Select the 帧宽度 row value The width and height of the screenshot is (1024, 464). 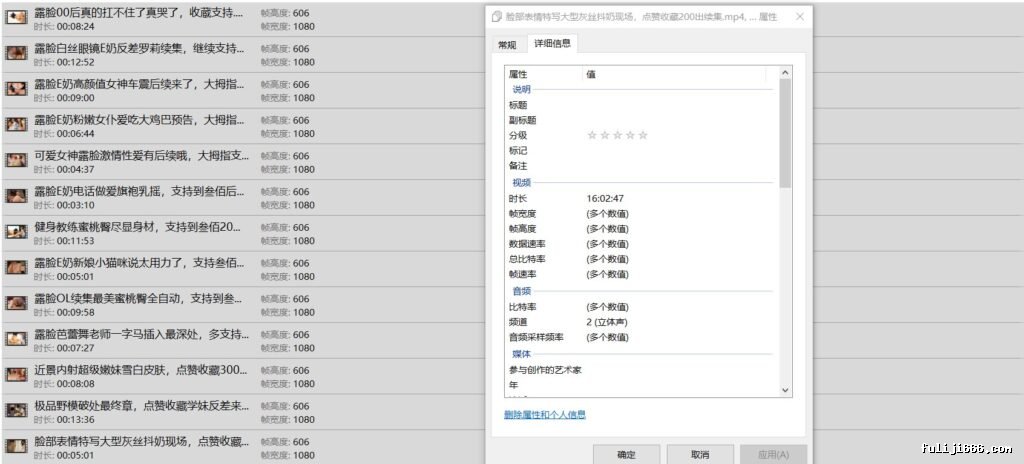(x=607, y=214)
